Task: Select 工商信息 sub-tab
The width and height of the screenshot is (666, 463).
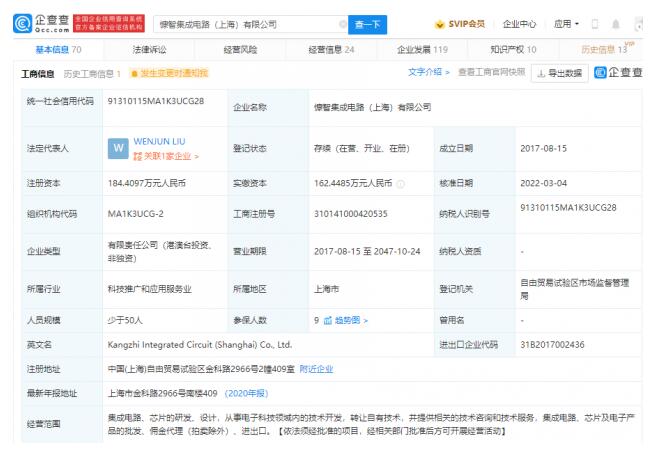Action: pos(38,74)
